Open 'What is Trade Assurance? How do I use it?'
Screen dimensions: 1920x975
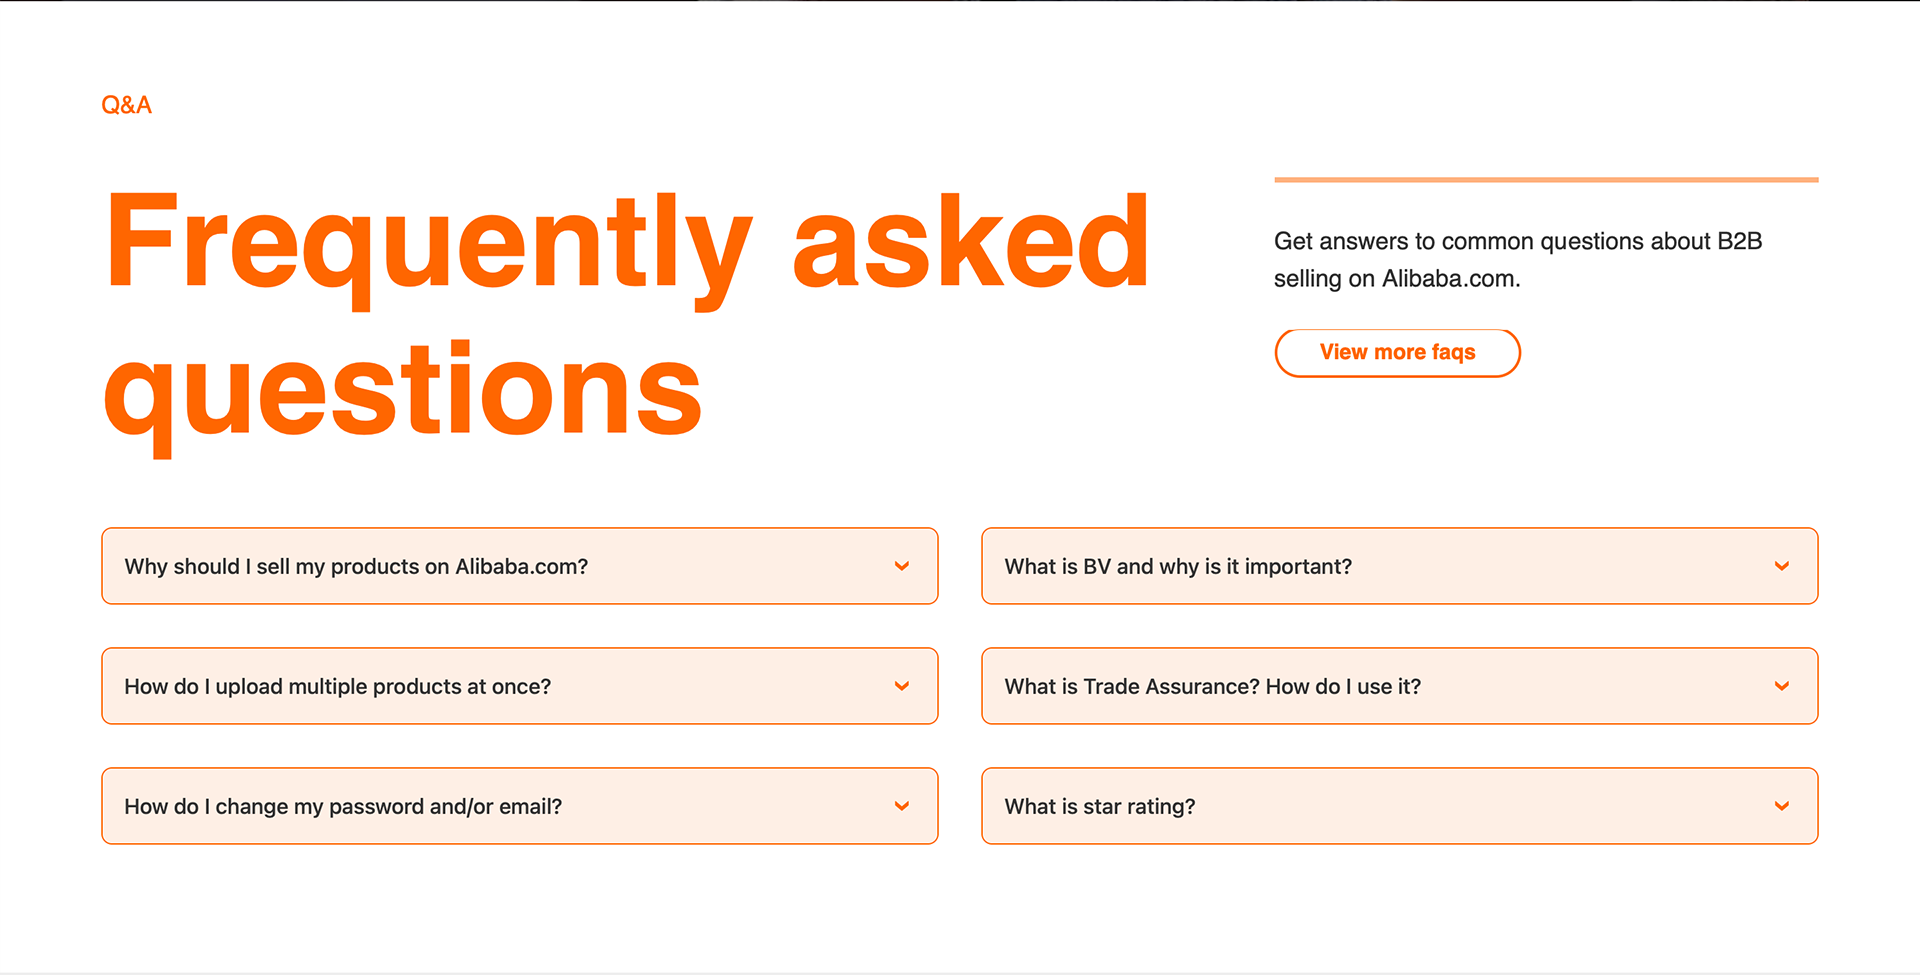[1212, 686]
